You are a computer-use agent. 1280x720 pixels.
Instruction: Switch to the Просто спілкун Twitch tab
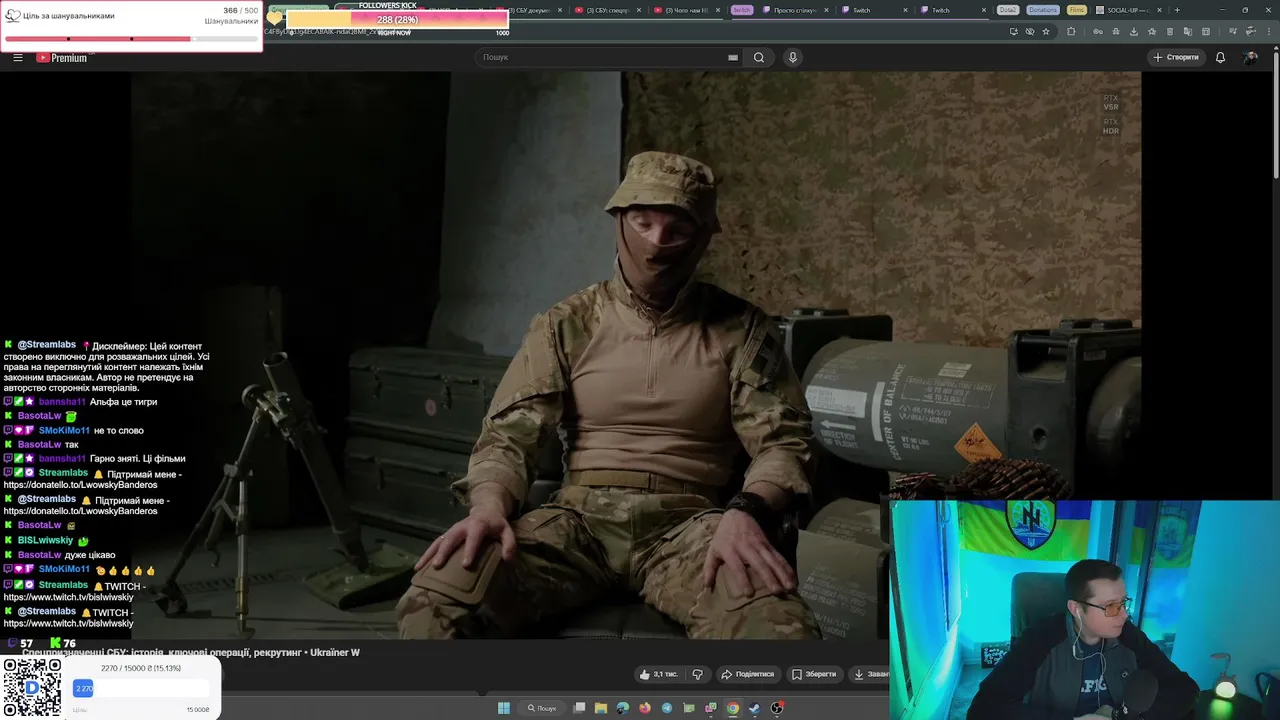coord(794,10)
